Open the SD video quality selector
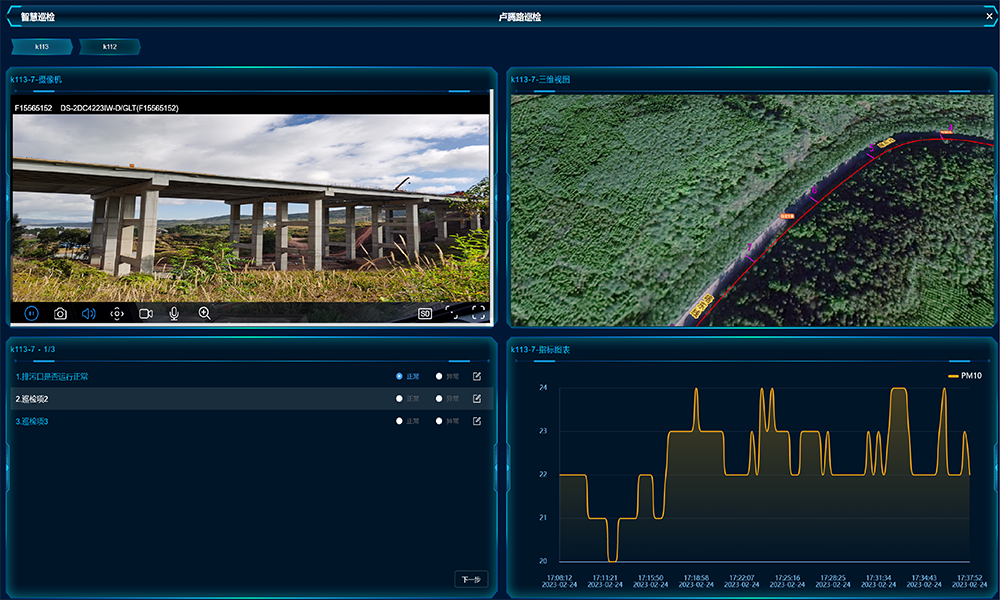The image size is (1000, 600). (425, 313)
